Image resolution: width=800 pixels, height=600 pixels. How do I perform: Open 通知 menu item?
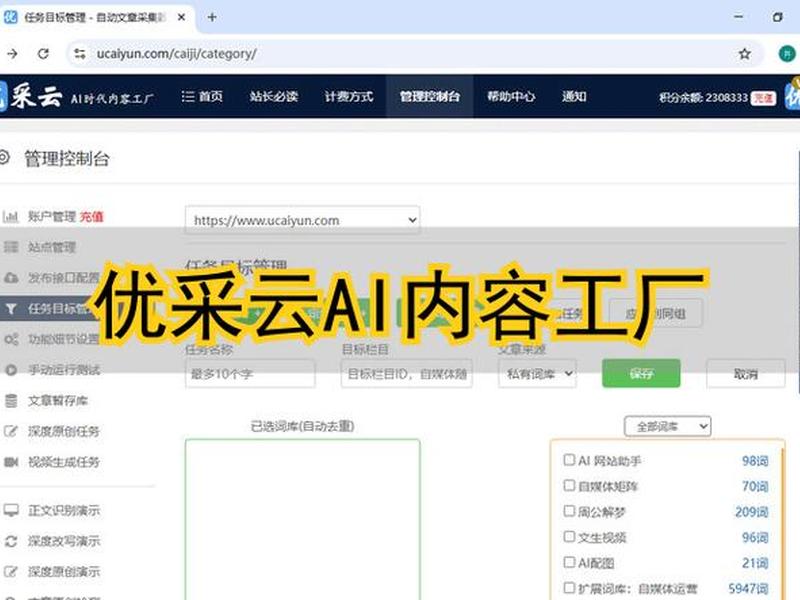[574, 96]
